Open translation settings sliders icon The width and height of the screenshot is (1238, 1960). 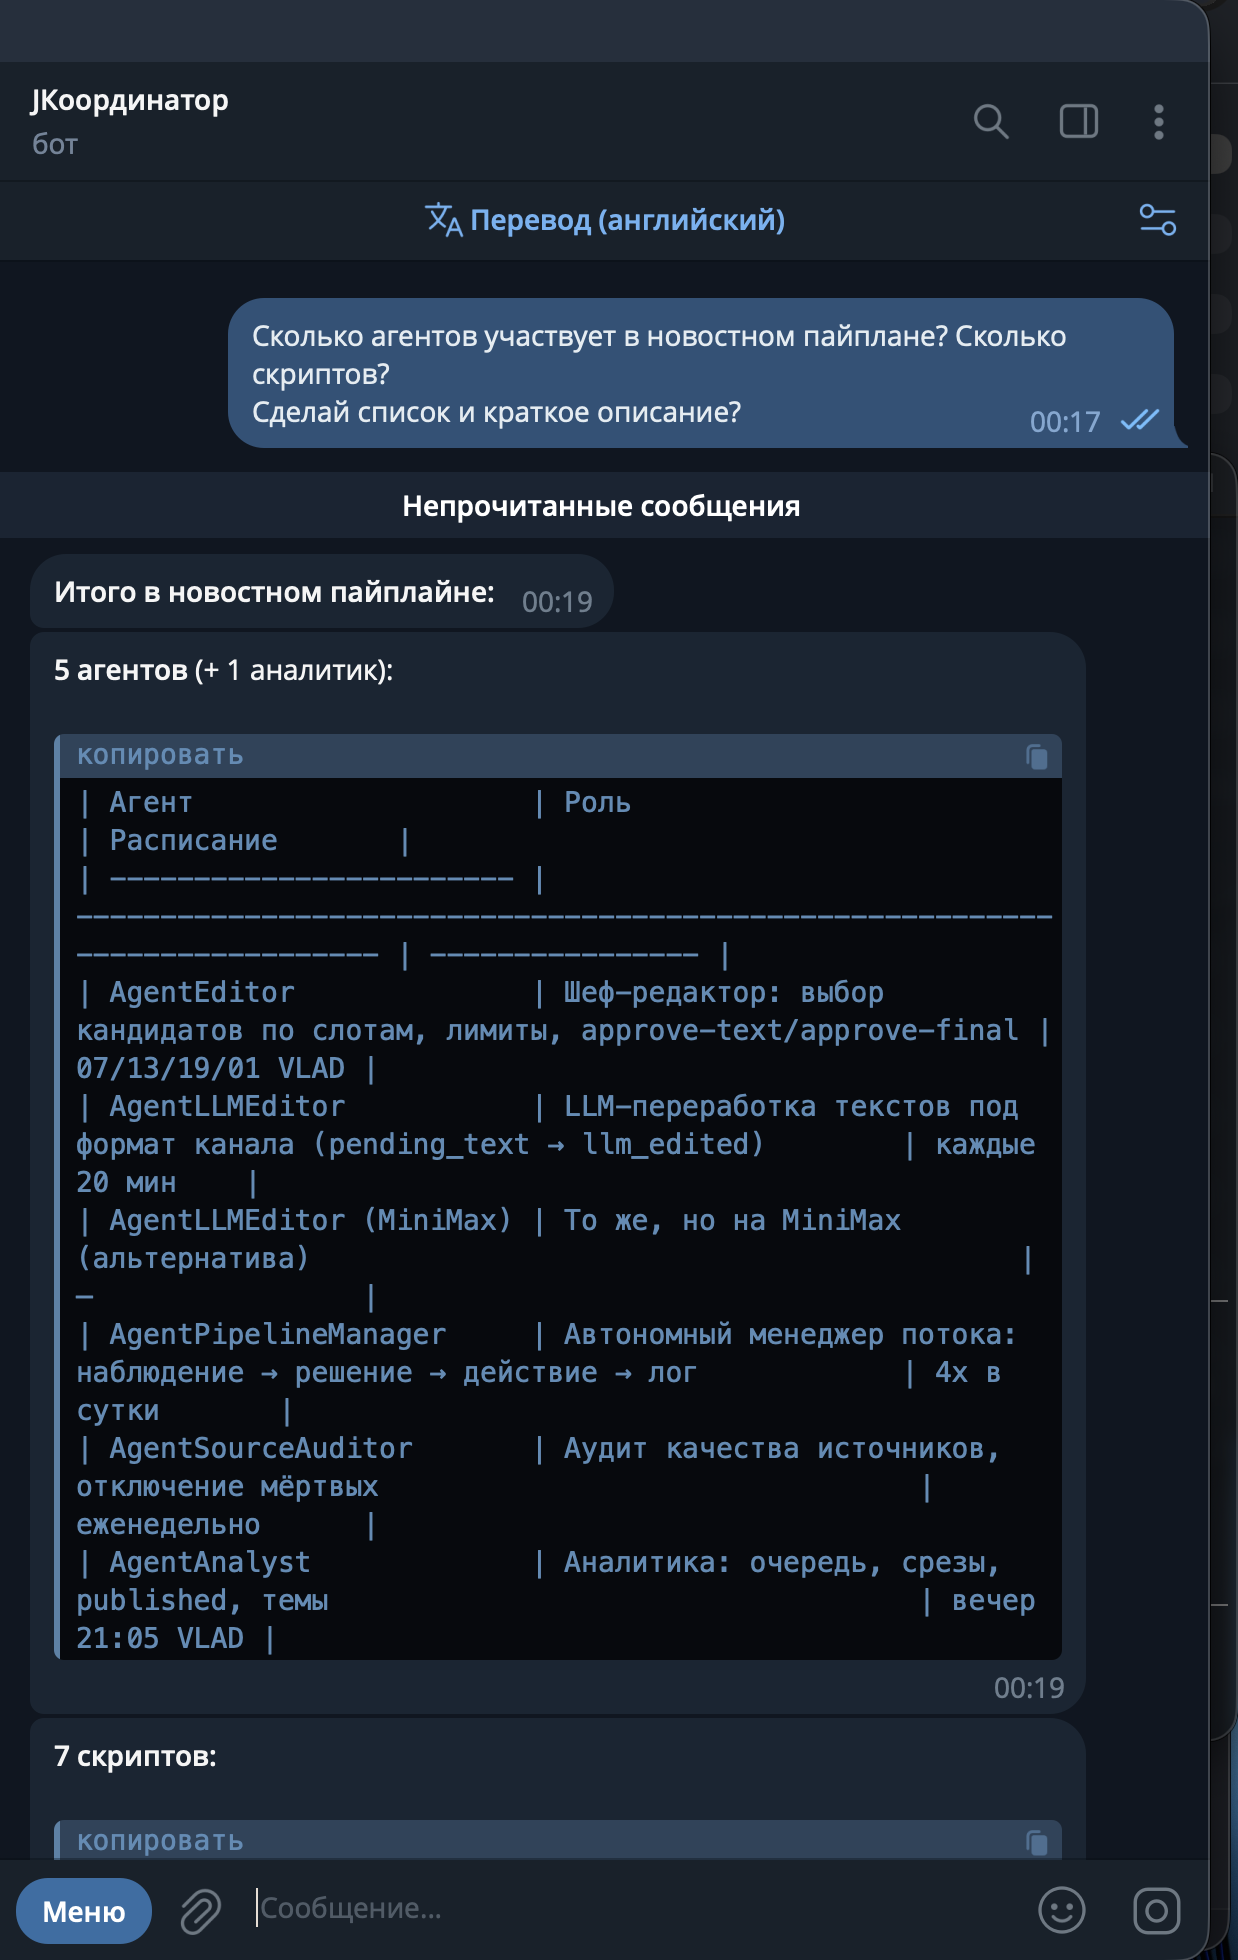pyautogui.click(x=1158, y=220)
